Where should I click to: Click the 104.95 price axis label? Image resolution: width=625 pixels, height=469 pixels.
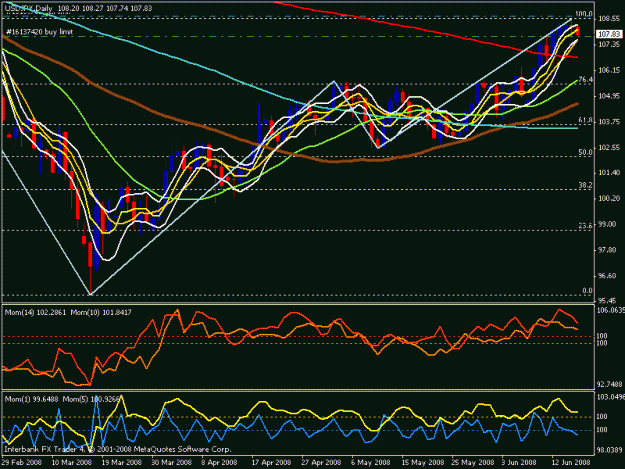[x=609, y=96]
